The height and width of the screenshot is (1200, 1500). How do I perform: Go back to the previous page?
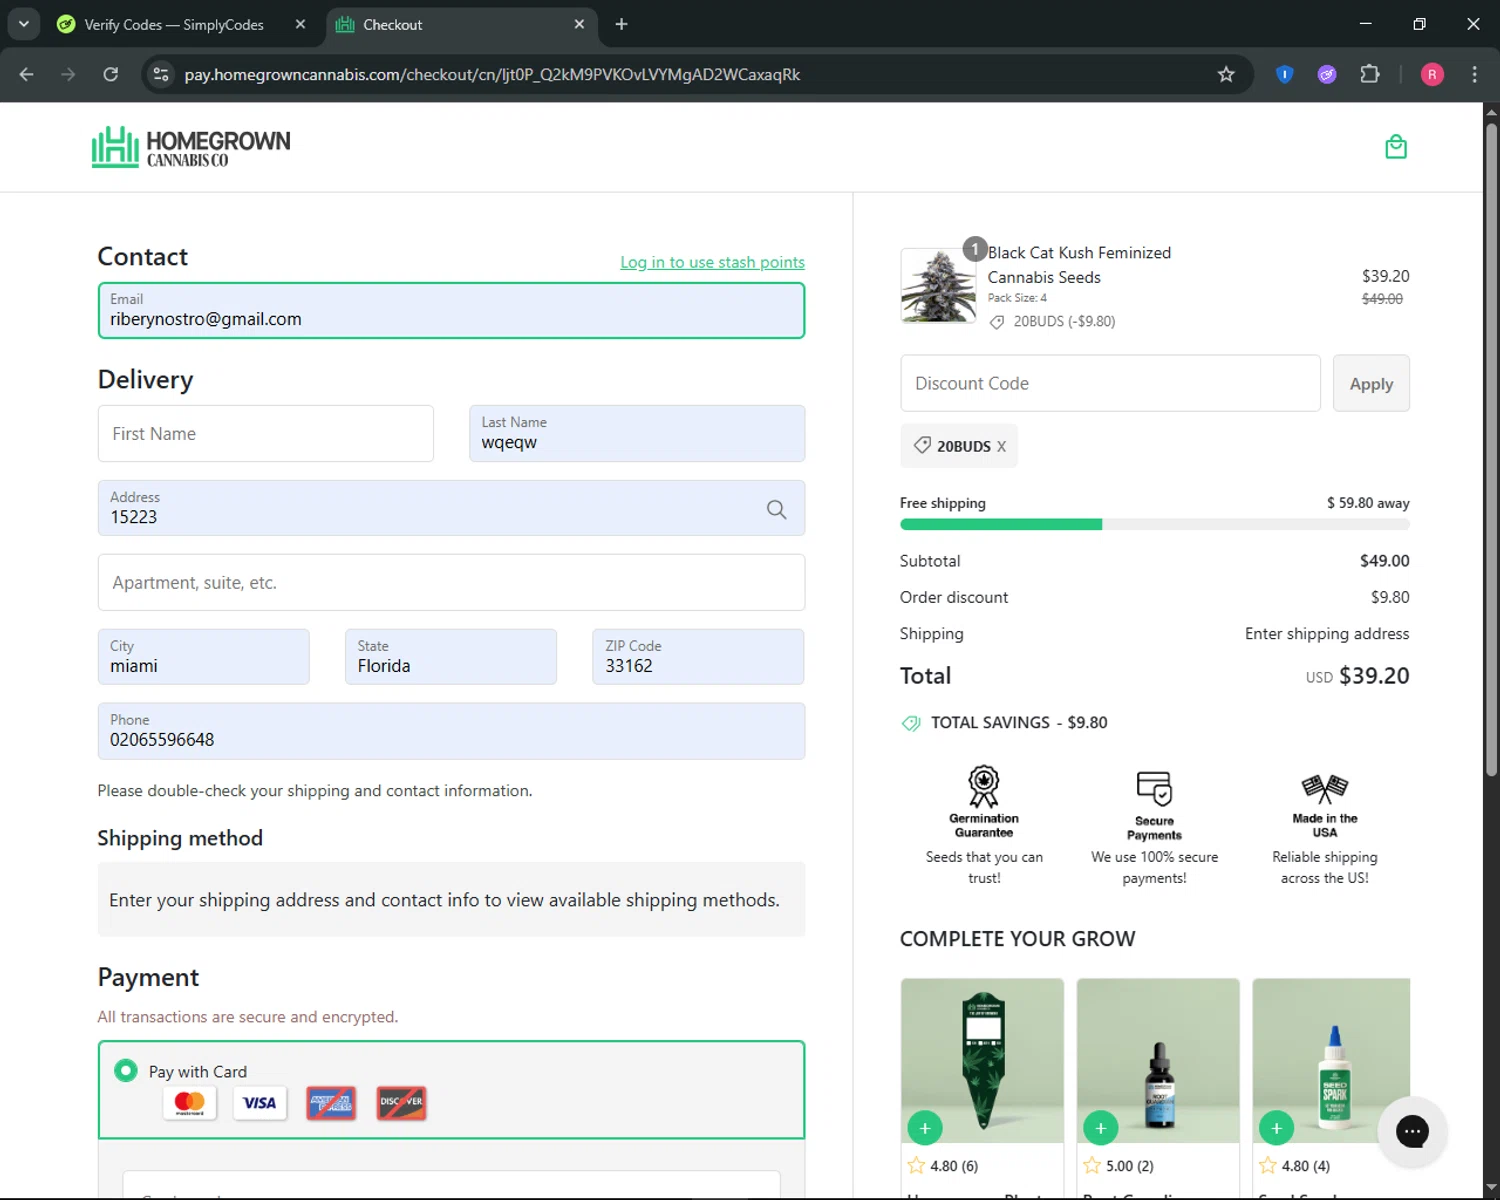[27, 74]
